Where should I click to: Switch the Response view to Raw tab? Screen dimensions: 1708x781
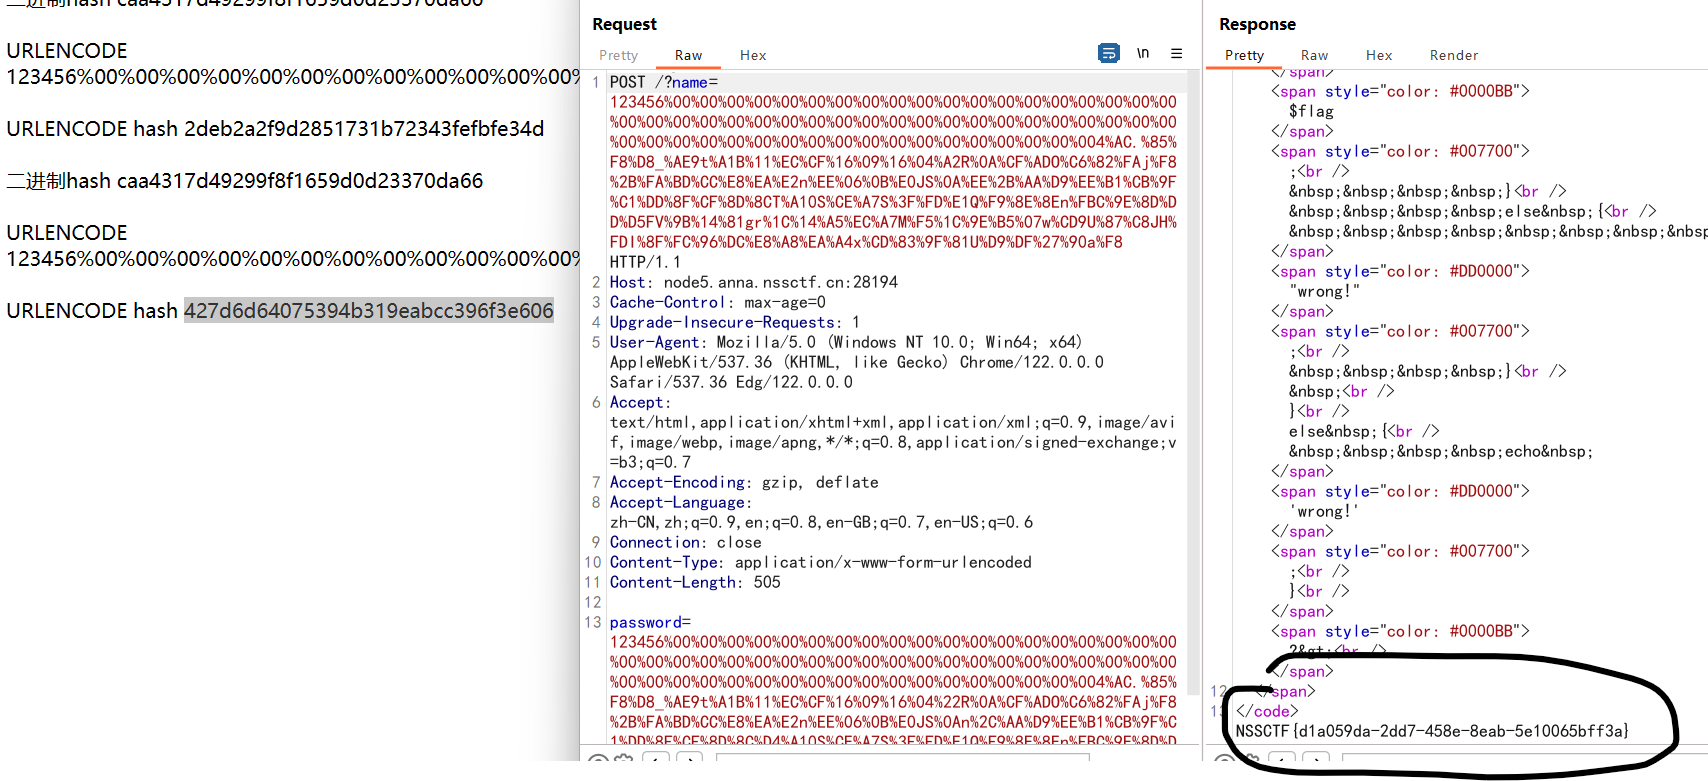click(1314, 55)
